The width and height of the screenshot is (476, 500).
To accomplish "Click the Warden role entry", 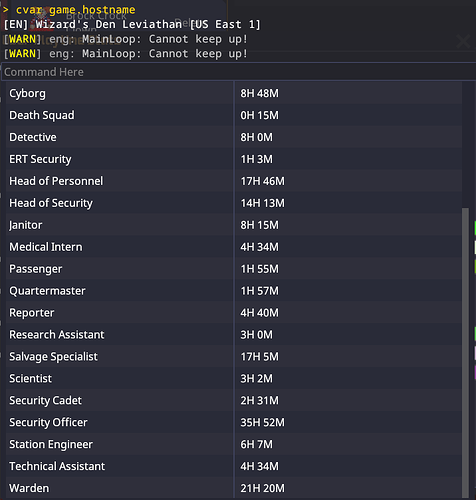I will coord(29,488).
